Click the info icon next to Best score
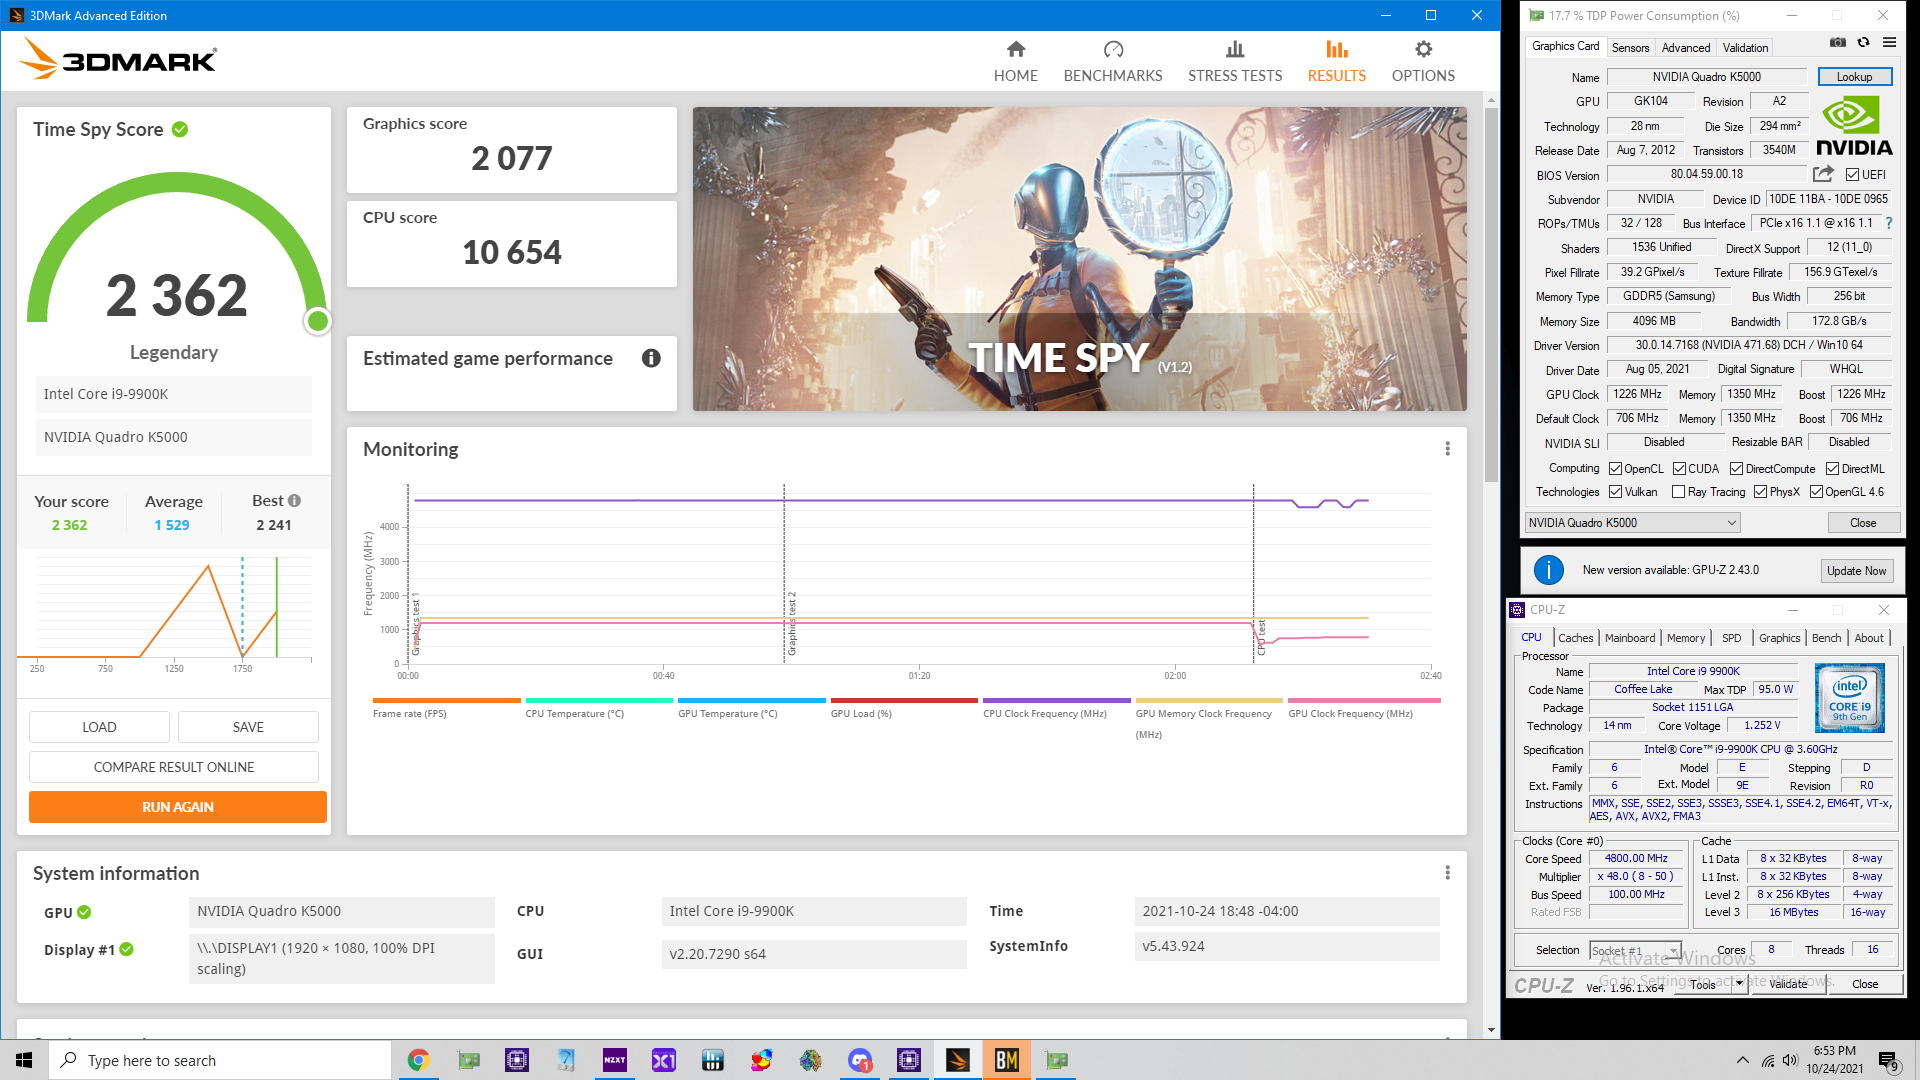The width and height of the screenshot is (1920, 1080). tap(294, 501)
